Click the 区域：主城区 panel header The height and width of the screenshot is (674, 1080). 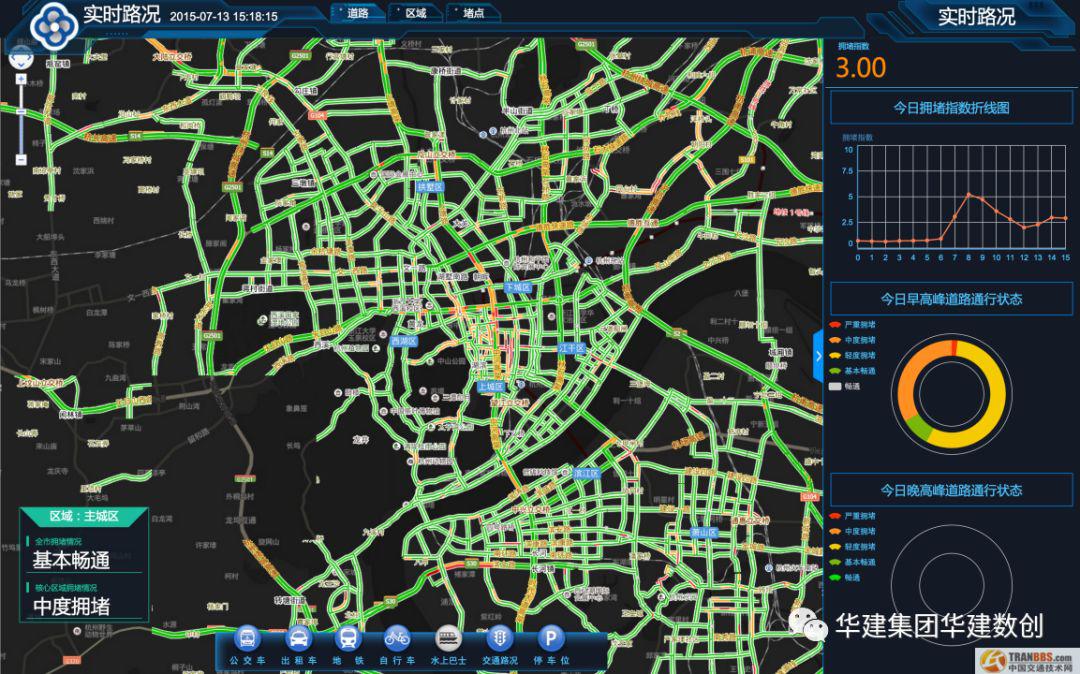coord(84,516)
